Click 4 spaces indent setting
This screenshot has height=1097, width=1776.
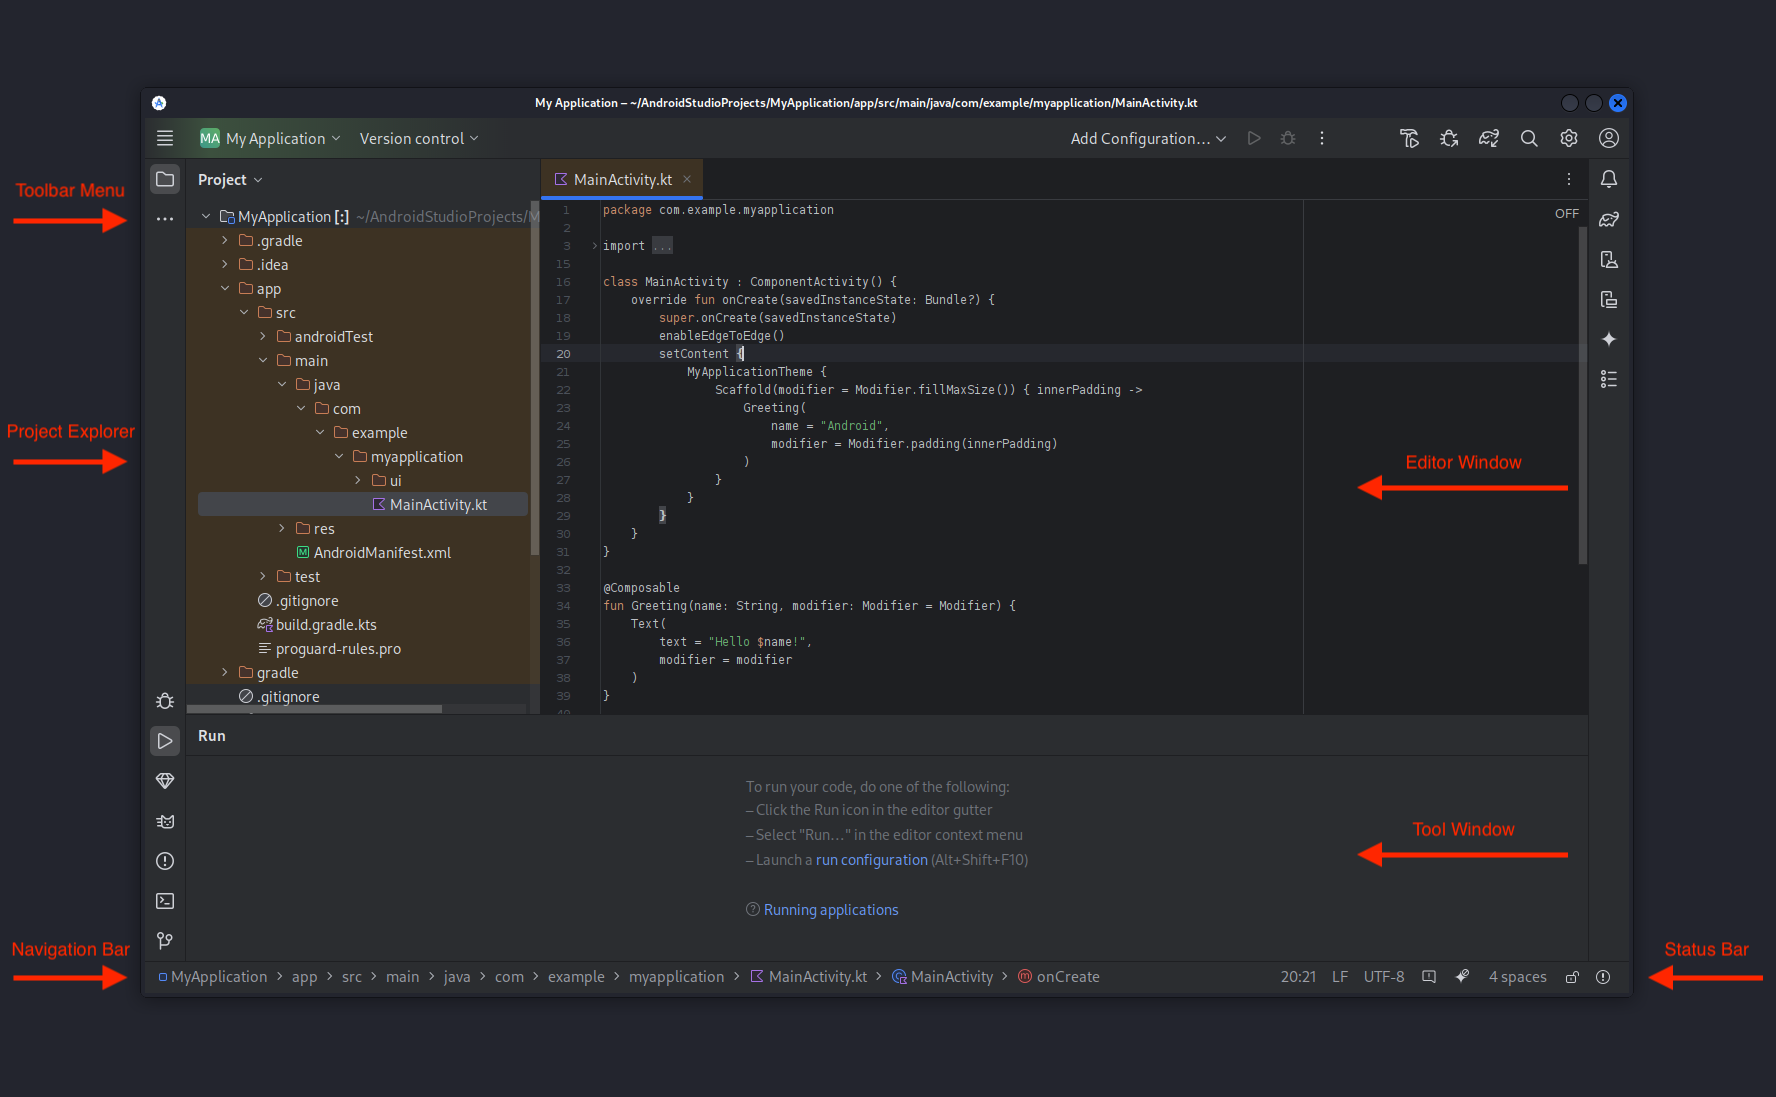click(x=1517, y=977)
